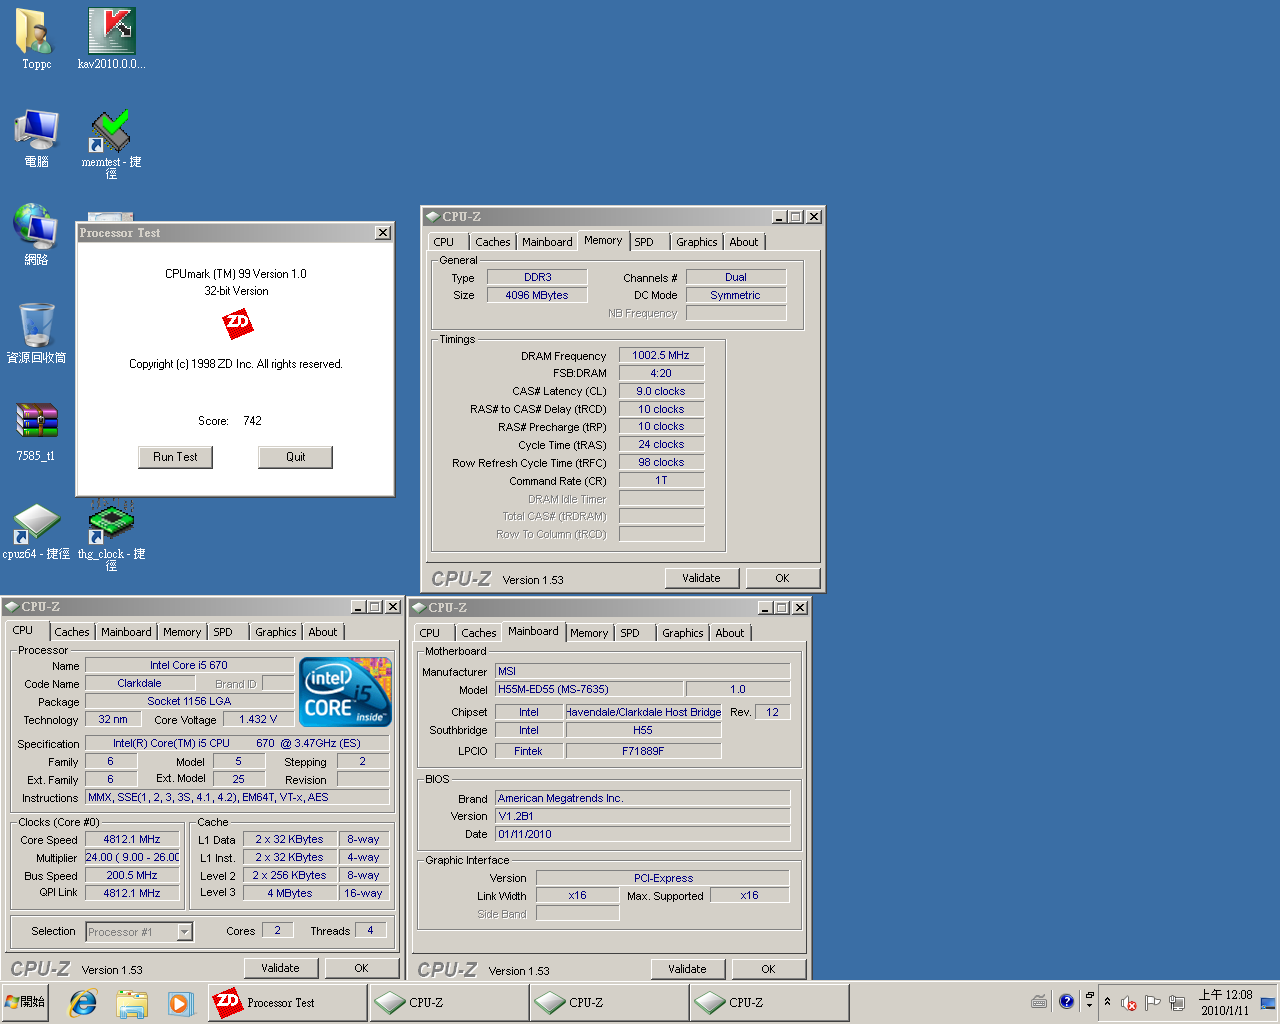Close the Processor Test window
This screenshot has height=1024, width=1280.
coord(383,232)
